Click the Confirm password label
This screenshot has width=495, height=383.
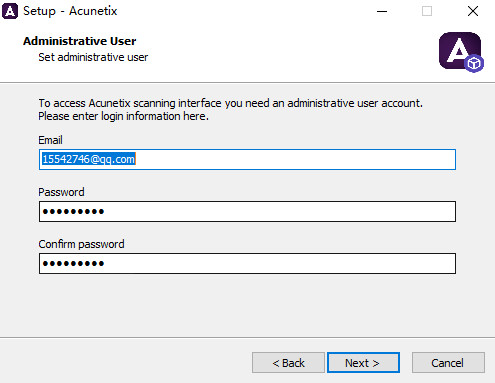(x=81, y=244)
